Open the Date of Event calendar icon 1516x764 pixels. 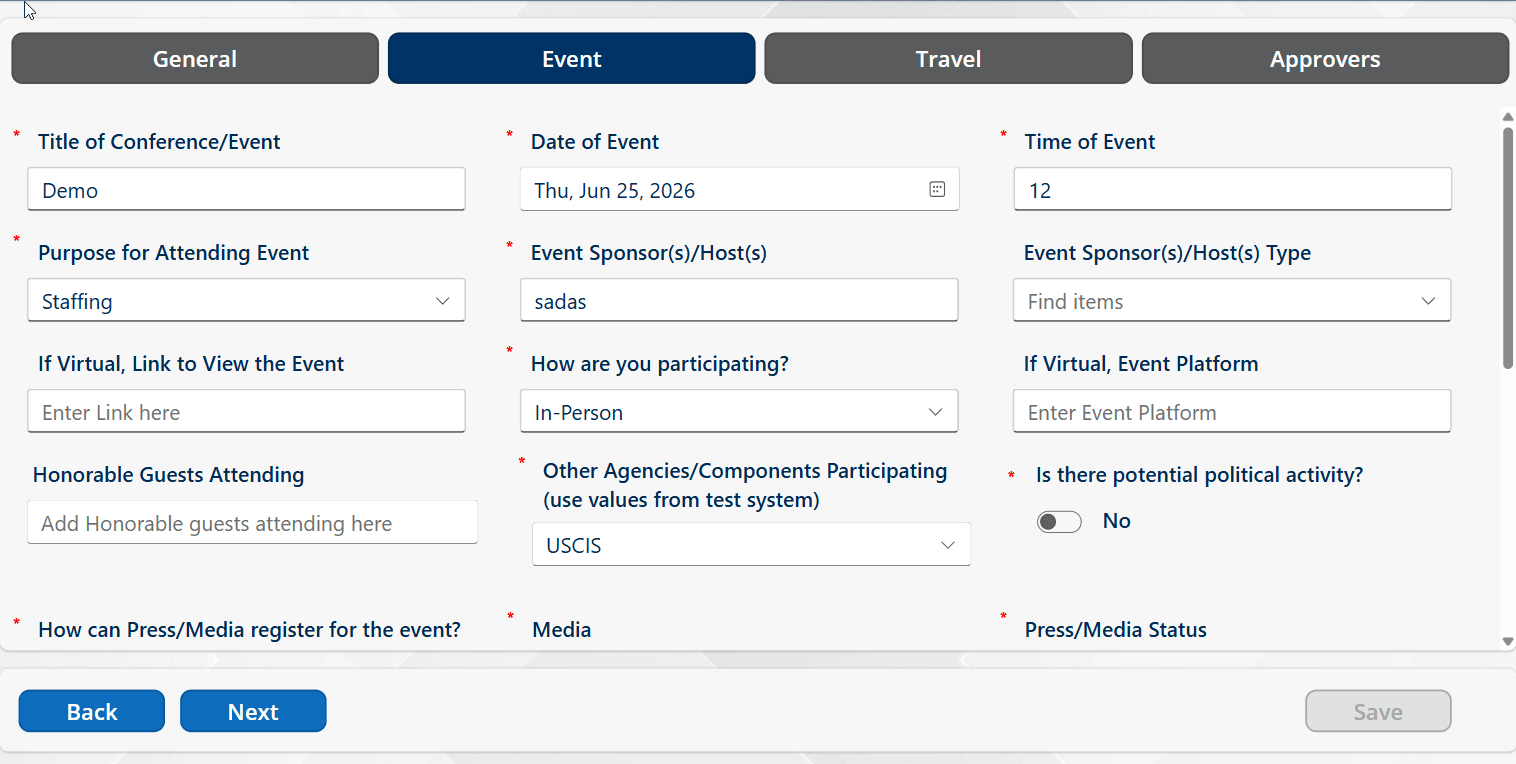pos(937,189)
